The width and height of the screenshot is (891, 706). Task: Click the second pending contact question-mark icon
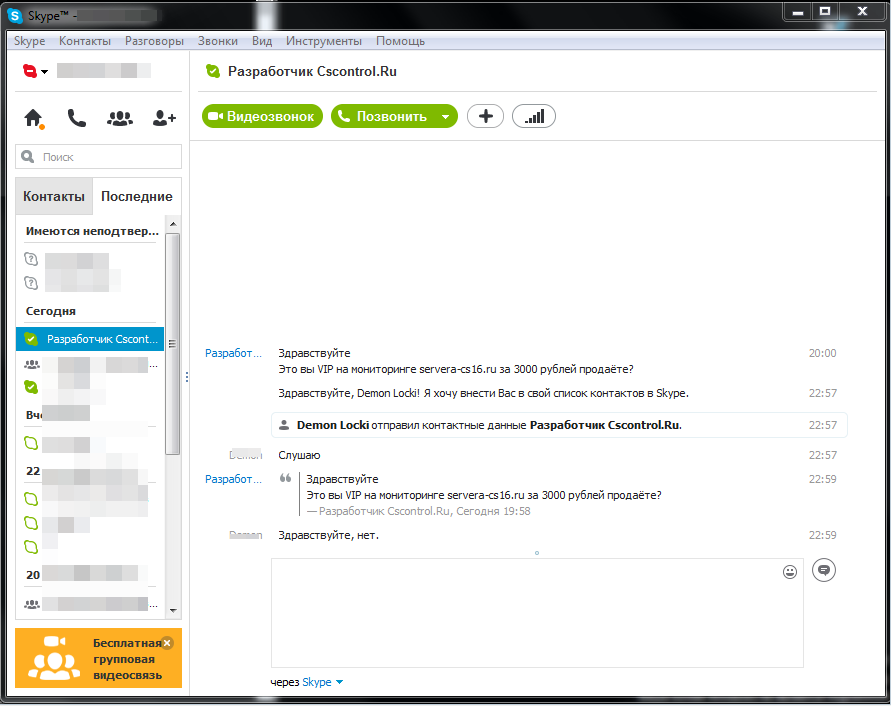point(31,283)
